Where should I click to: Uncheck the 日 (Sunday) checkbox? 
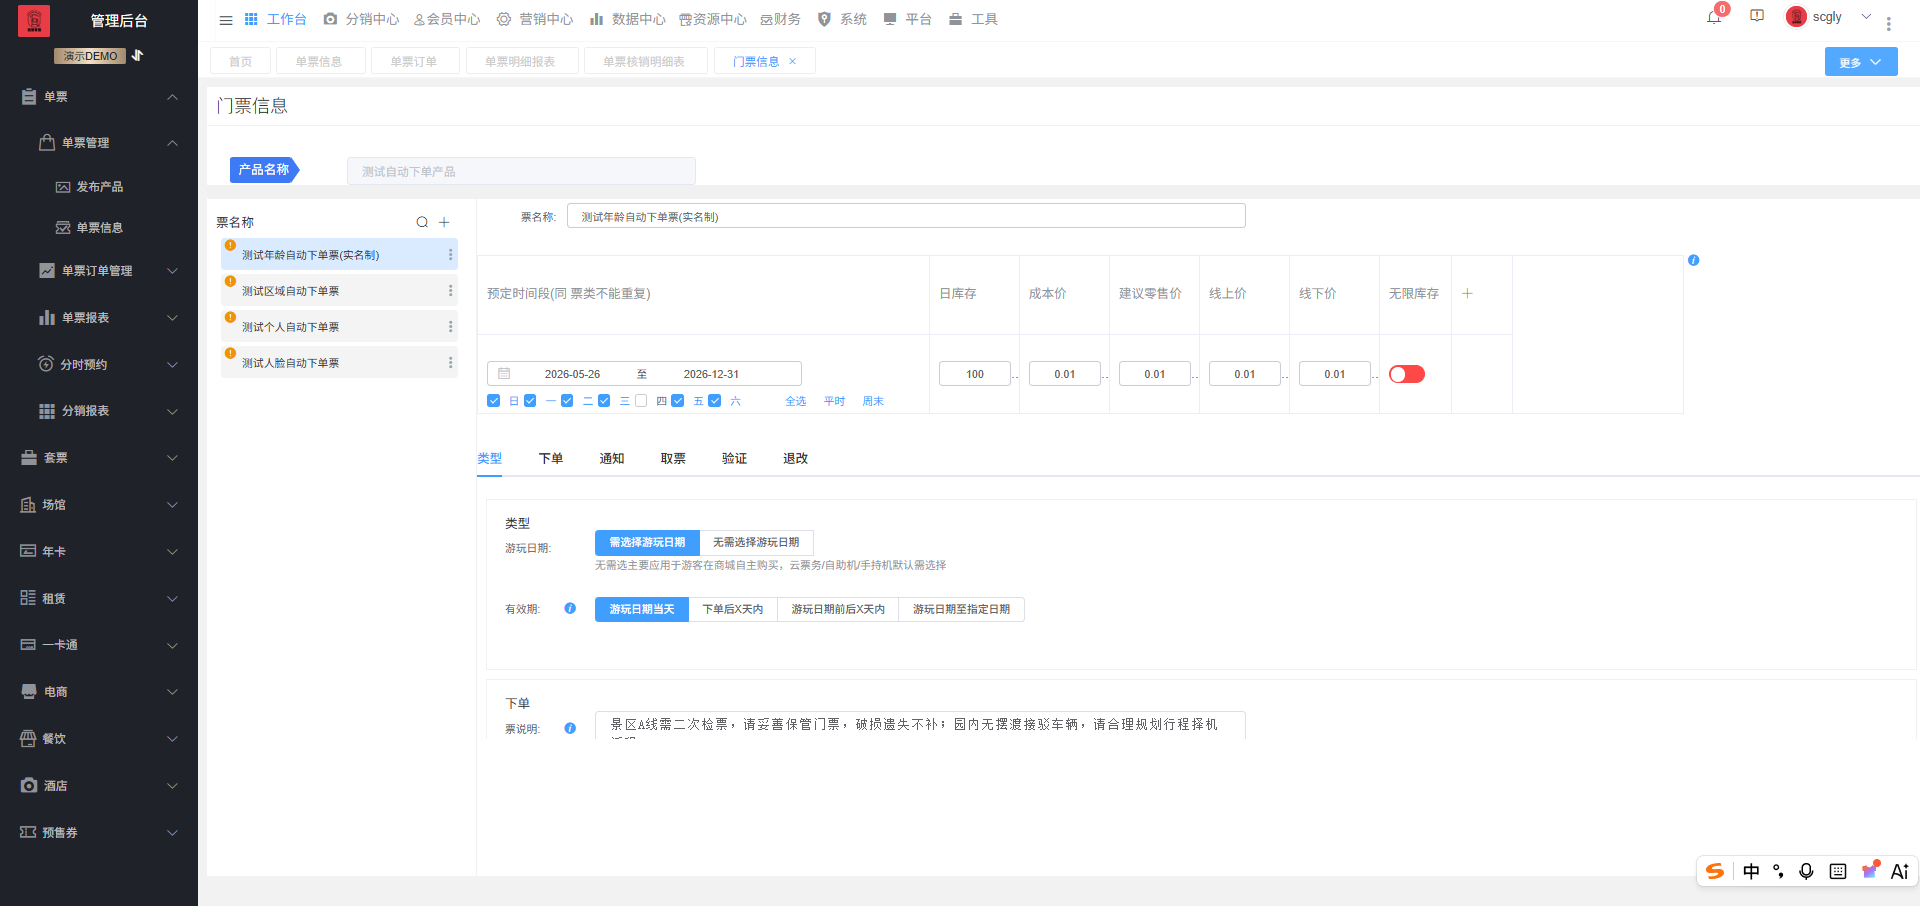coord(493,401)
